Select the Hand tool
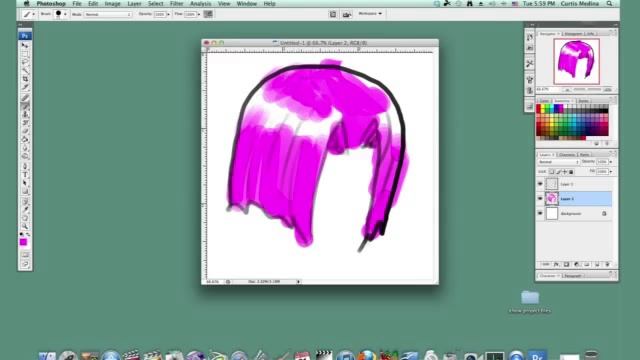Image resolution: width=640 pixels, height=360 pixels. [x=25, y=218]
